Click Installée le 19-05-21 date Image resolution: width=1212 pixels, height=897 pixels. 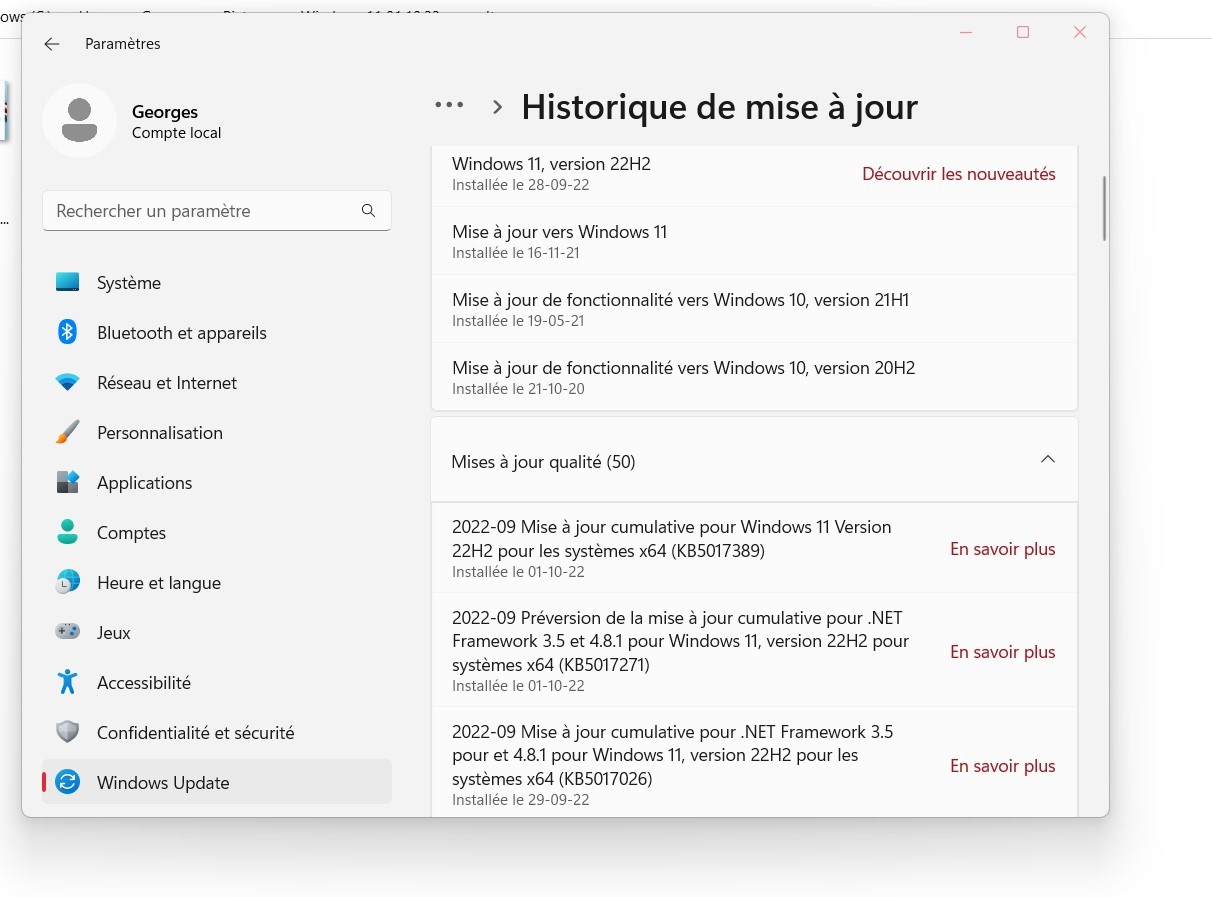click(517, 321)
